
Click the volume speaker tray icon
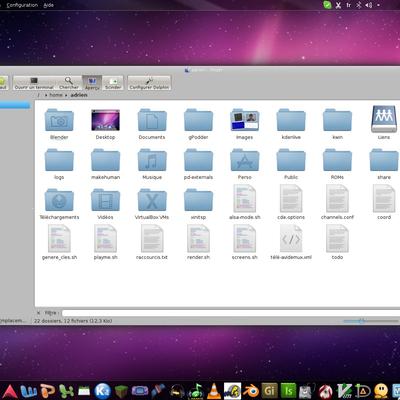coord(368,5)
